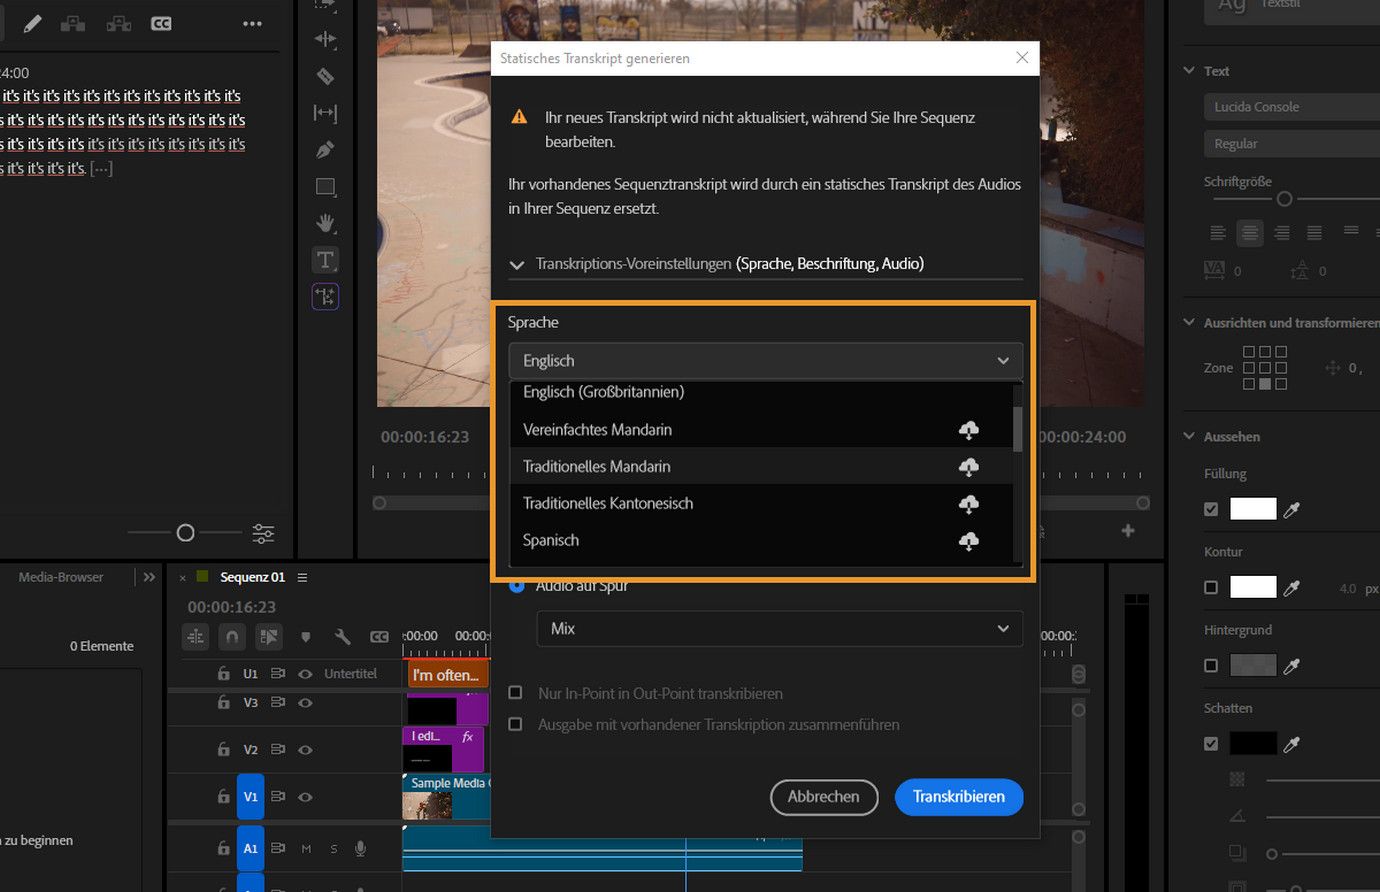Click download icon next to Spanisch
Screen dimensions: 1380x892
(x=968, y=541)
